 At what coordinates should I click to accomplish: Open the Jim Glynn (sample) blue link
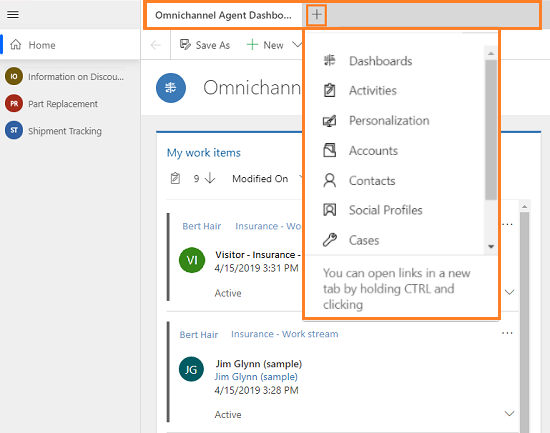256,377
